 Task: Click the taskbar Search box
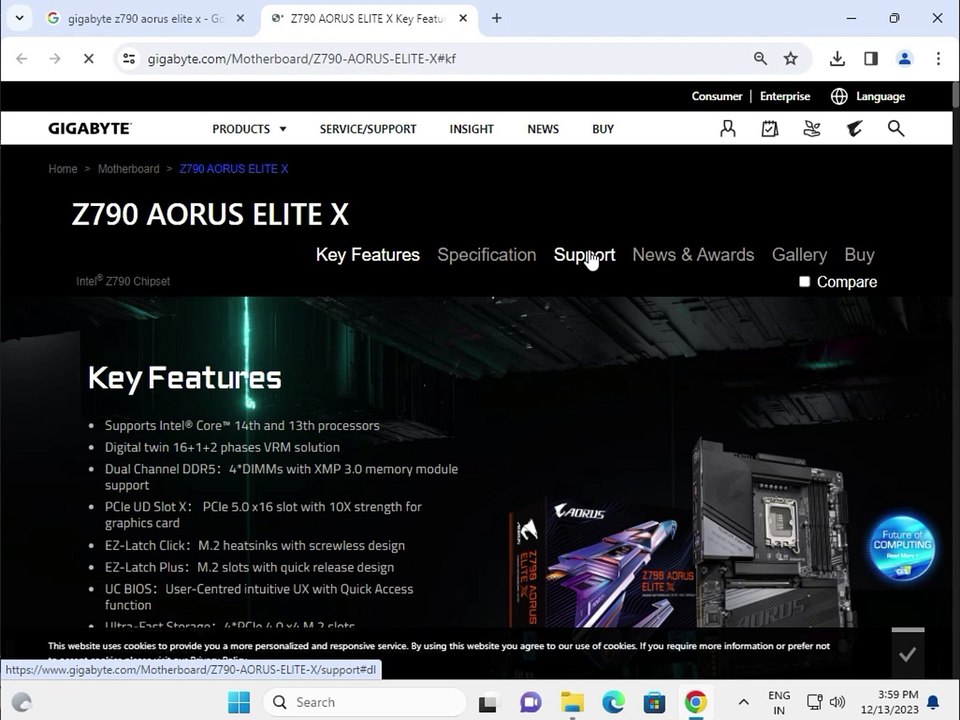(x=365, y=702)
